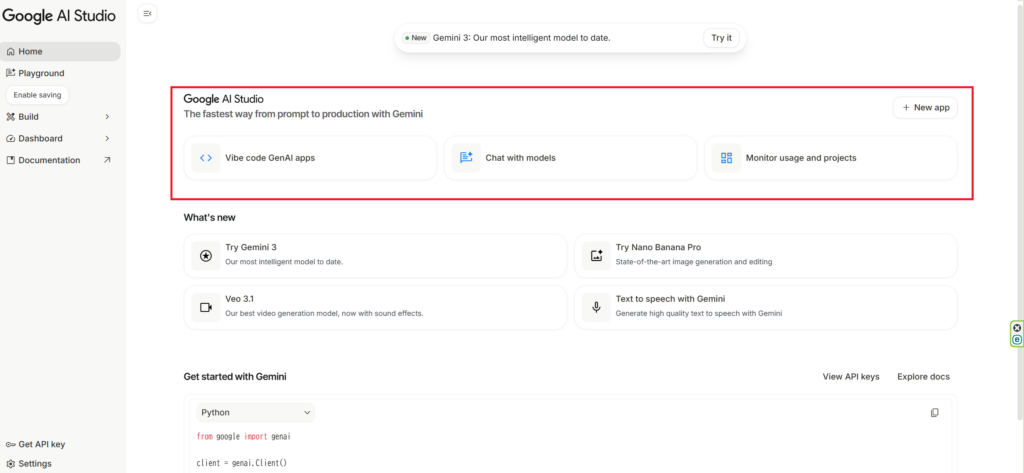
Task: Collapse the sidebar with the panel toggle icon
Action: click(147, 13)
